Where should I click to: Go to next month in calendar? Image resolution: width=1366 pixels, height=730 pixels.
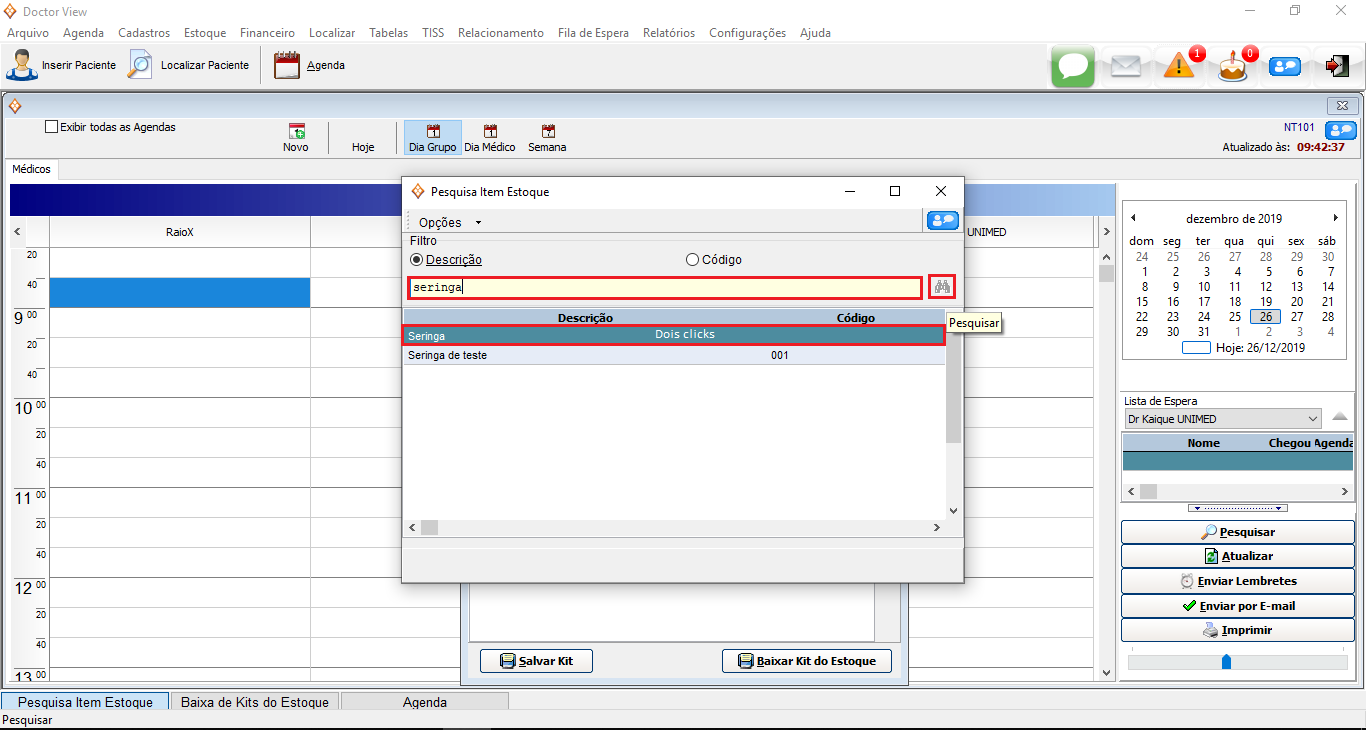coord(1335,218)
